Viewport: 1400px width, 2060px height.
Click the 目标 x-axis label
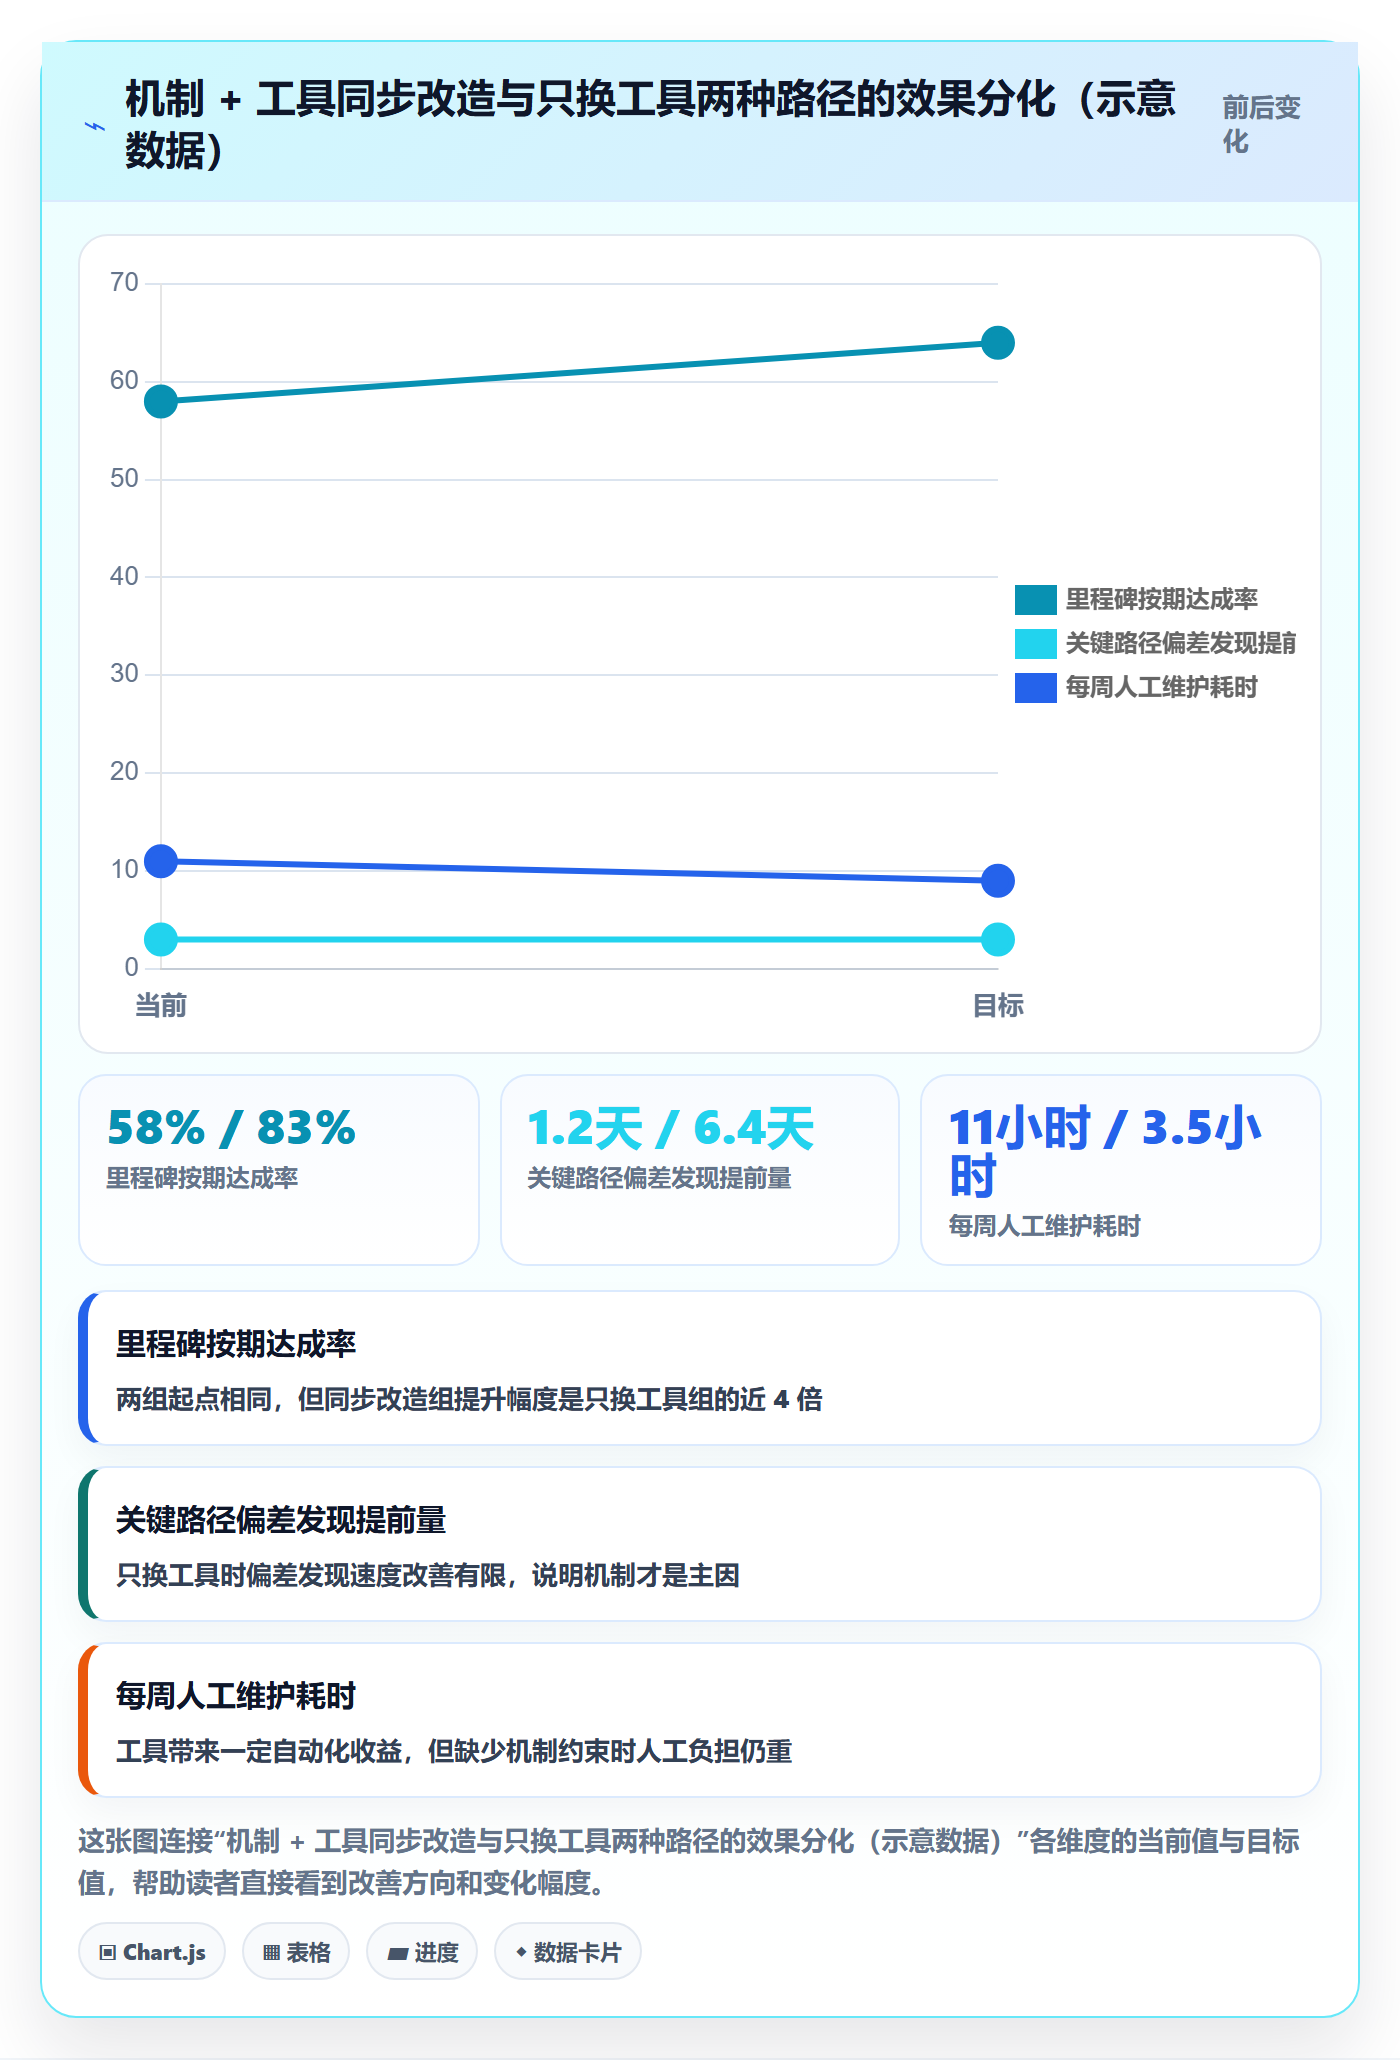point(998,1006)
